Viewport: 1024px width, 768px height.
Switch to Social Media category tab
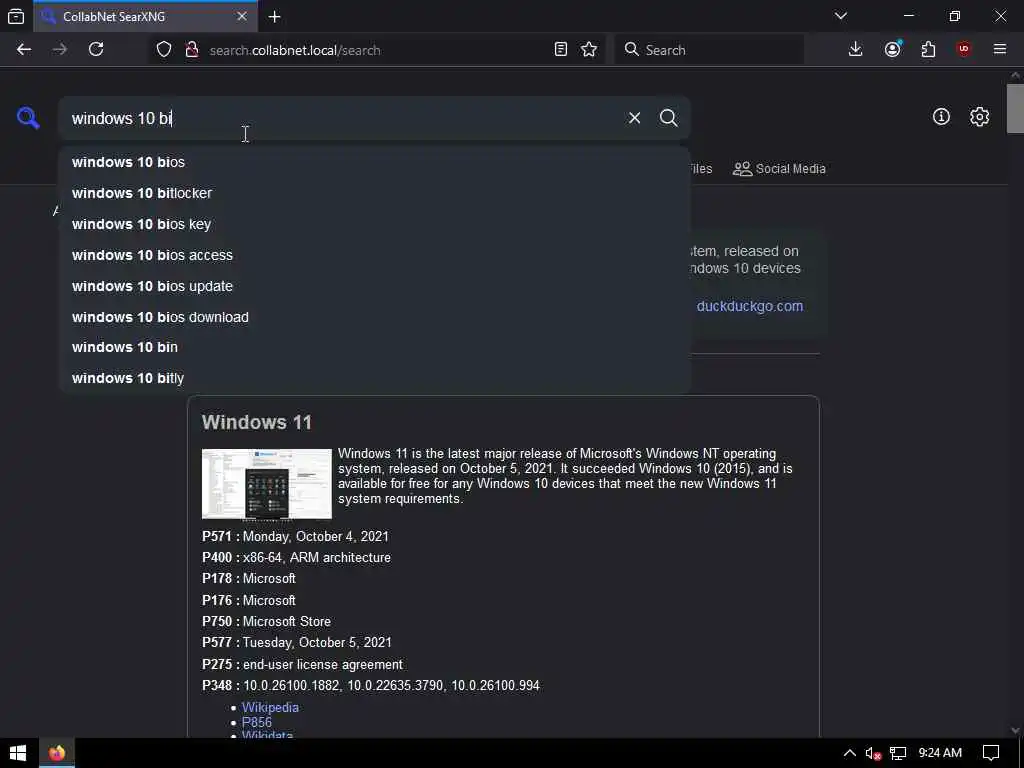coord(779,168)
